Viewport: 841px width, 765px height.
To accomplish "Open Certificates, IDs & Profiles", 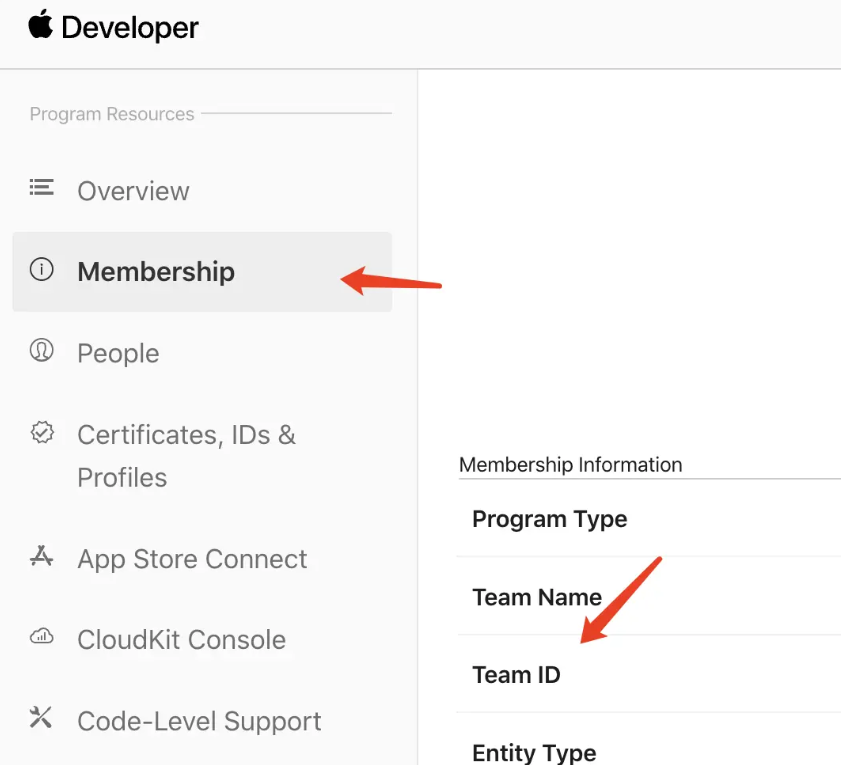I will click(x=187, y=456).
